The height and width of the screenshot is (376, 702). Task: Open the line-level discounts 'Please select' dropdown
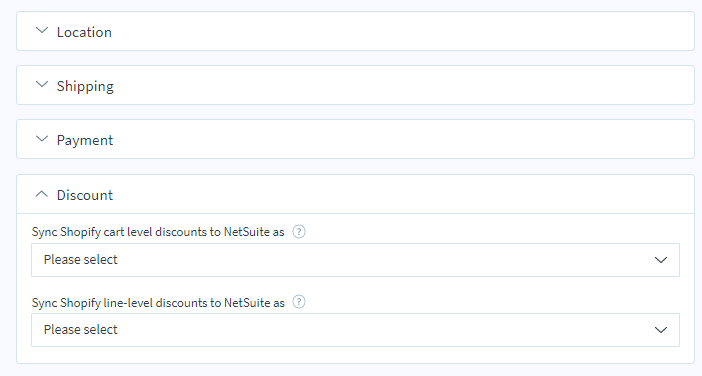(355, 330)
